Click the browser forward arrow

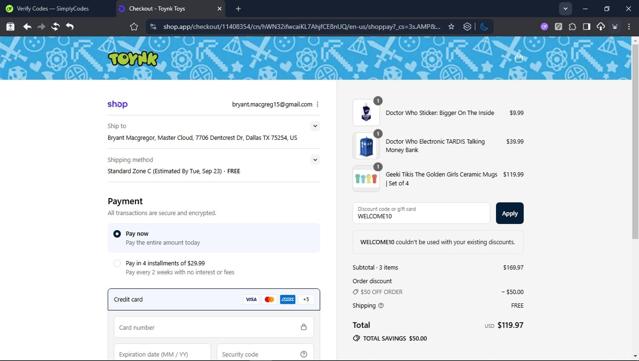coord(41,26)
